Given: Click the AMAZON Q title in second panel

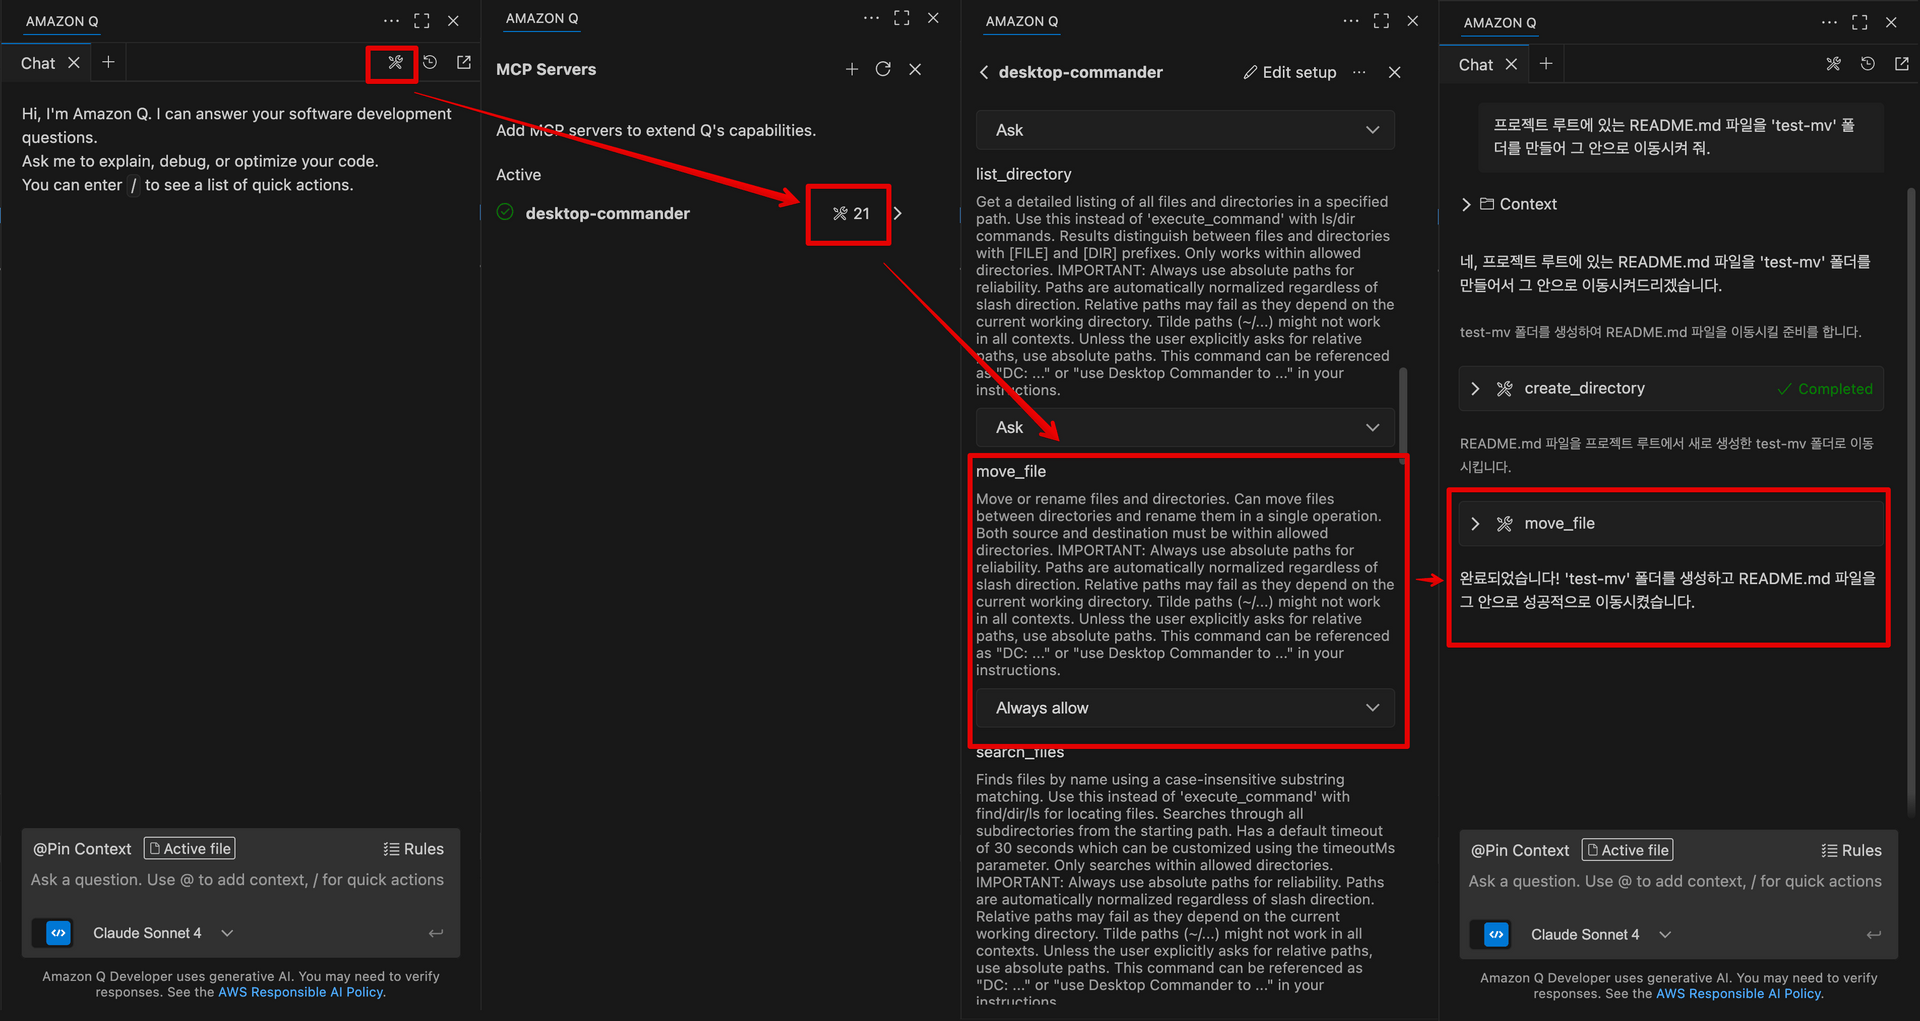Looking at the screenshot, I should coord(542,18).
